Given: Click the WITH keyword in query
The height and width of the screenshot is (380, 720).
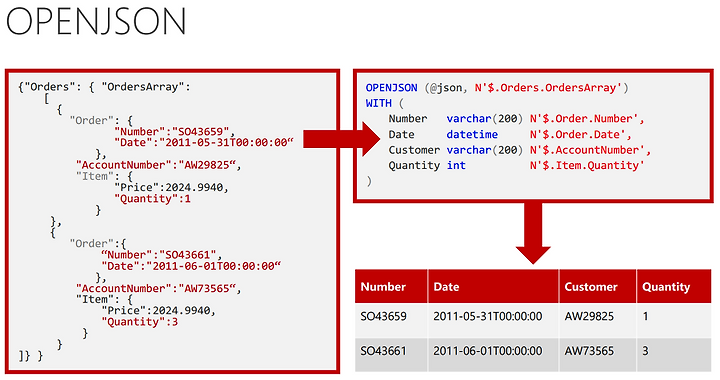Looking at the screenshot, I should click(379, 103).
